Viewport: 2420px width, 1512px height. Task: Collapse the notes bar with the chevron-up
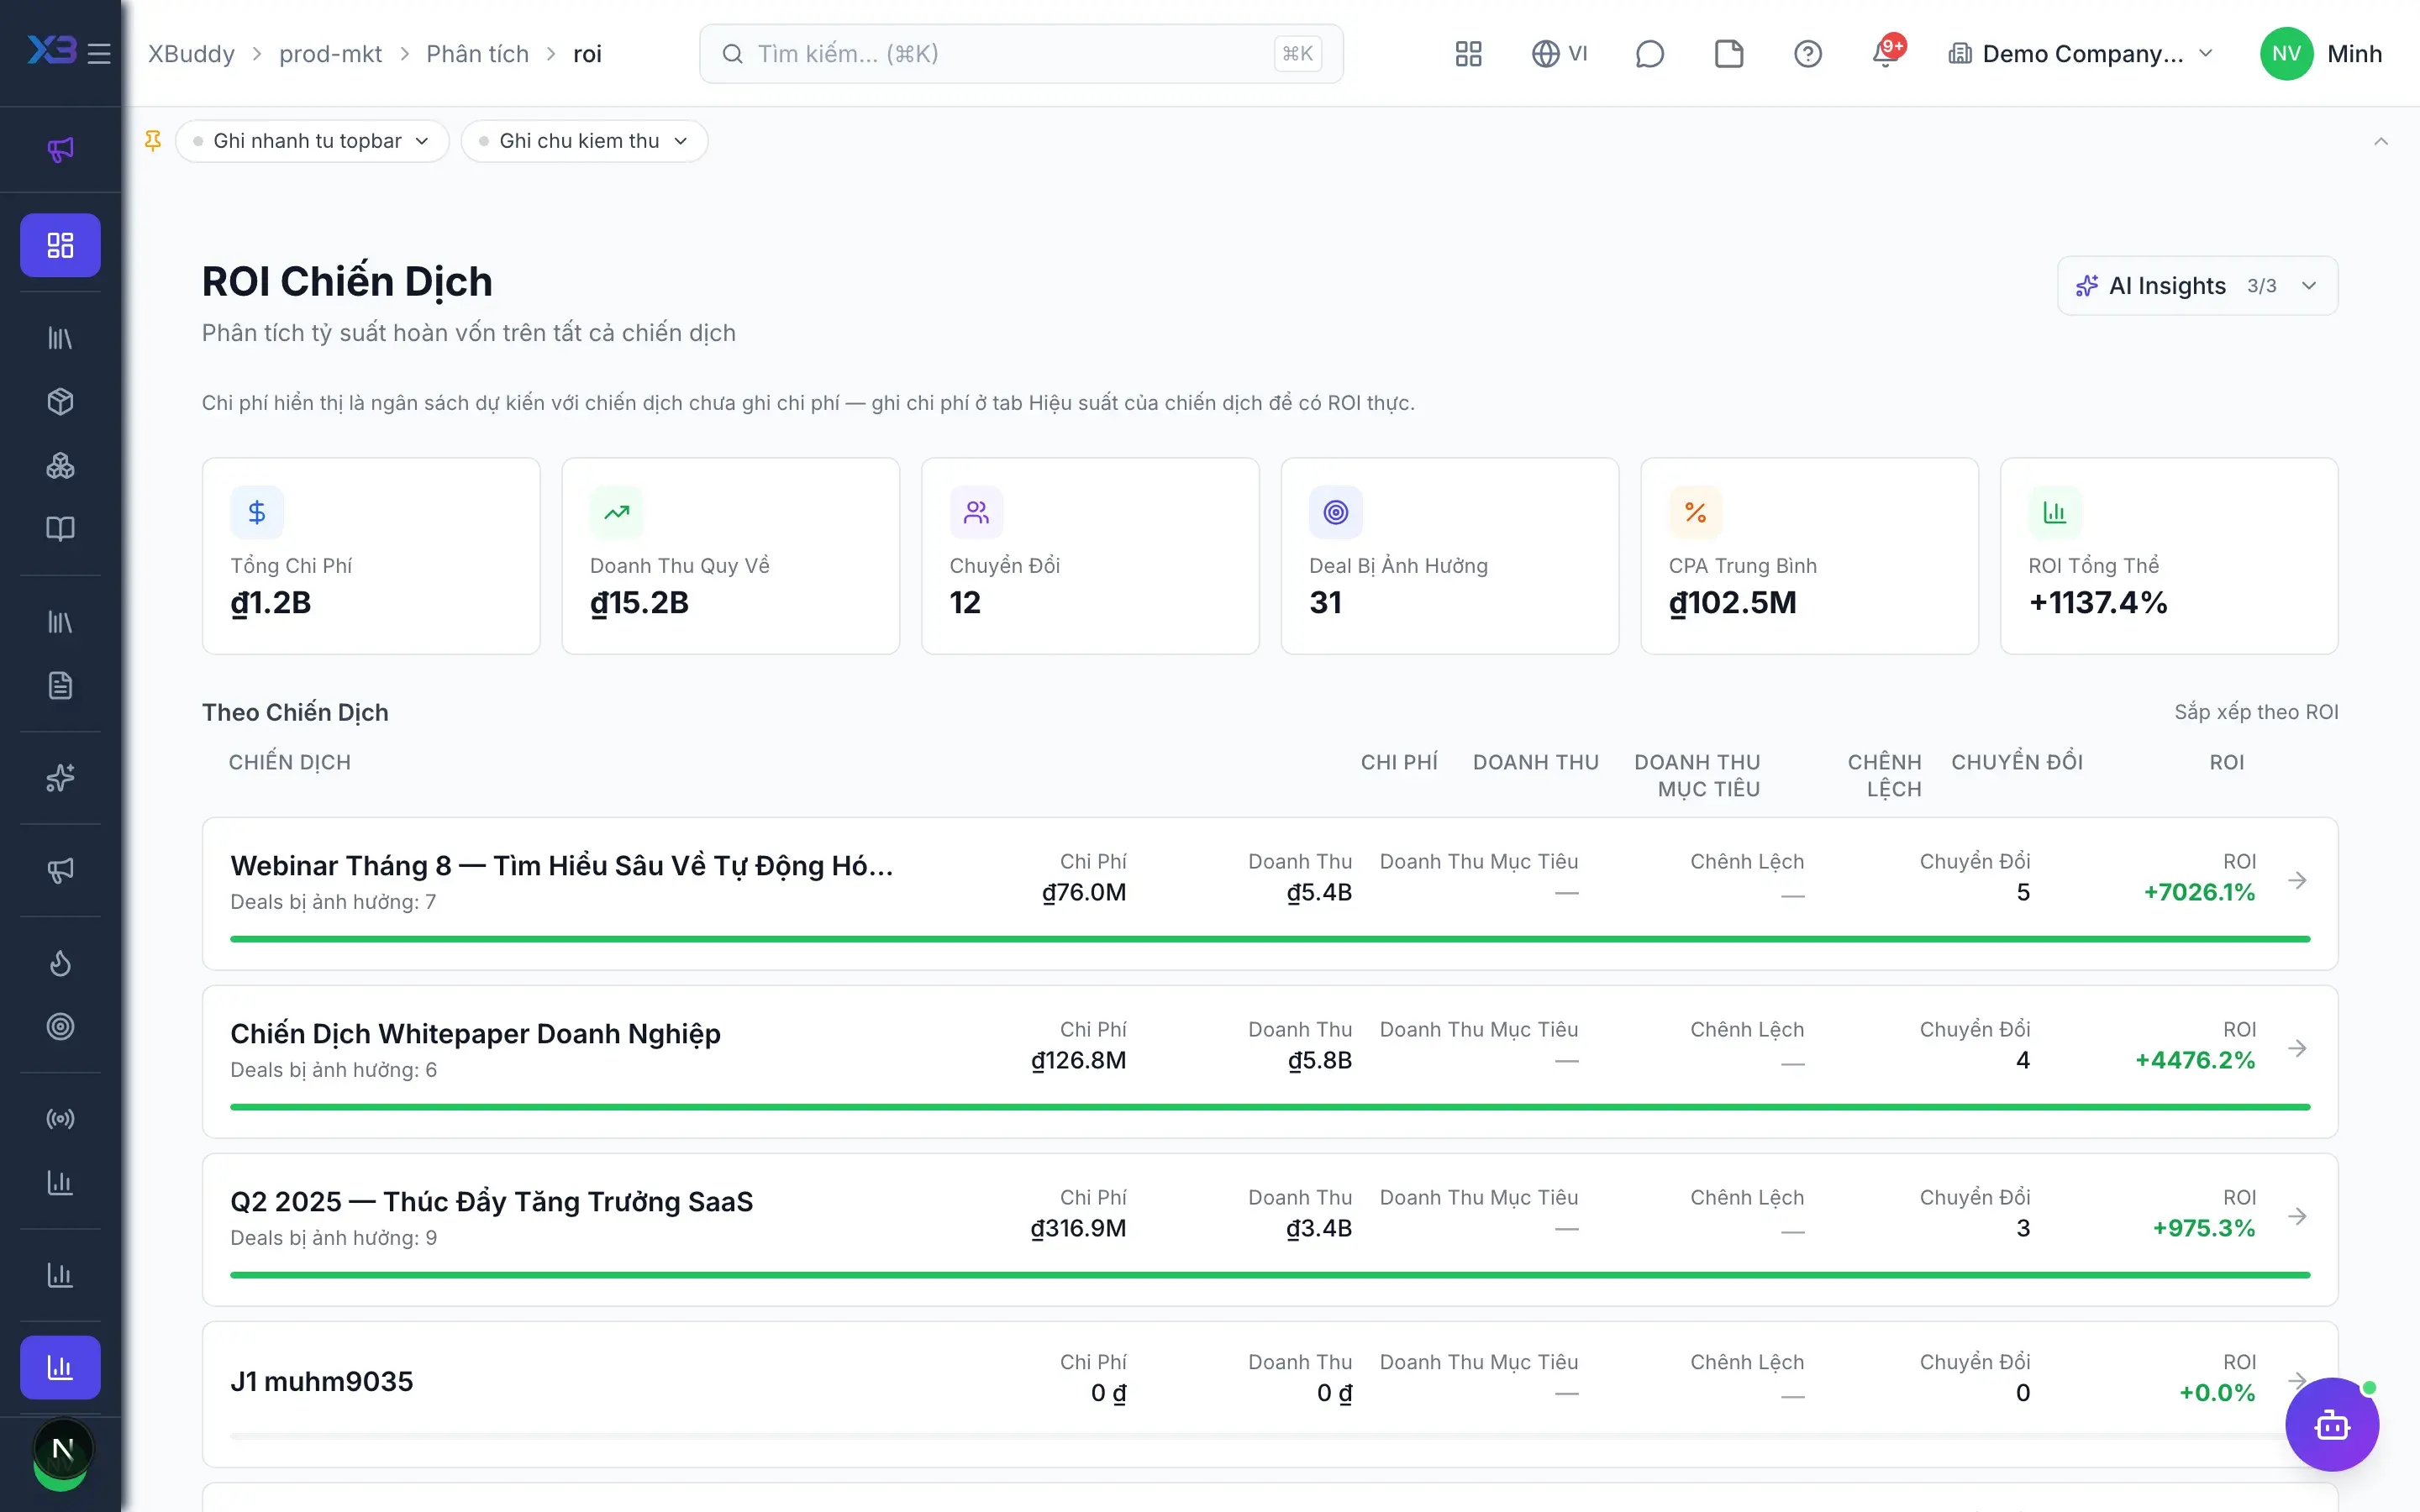(x=2381, y=141)
